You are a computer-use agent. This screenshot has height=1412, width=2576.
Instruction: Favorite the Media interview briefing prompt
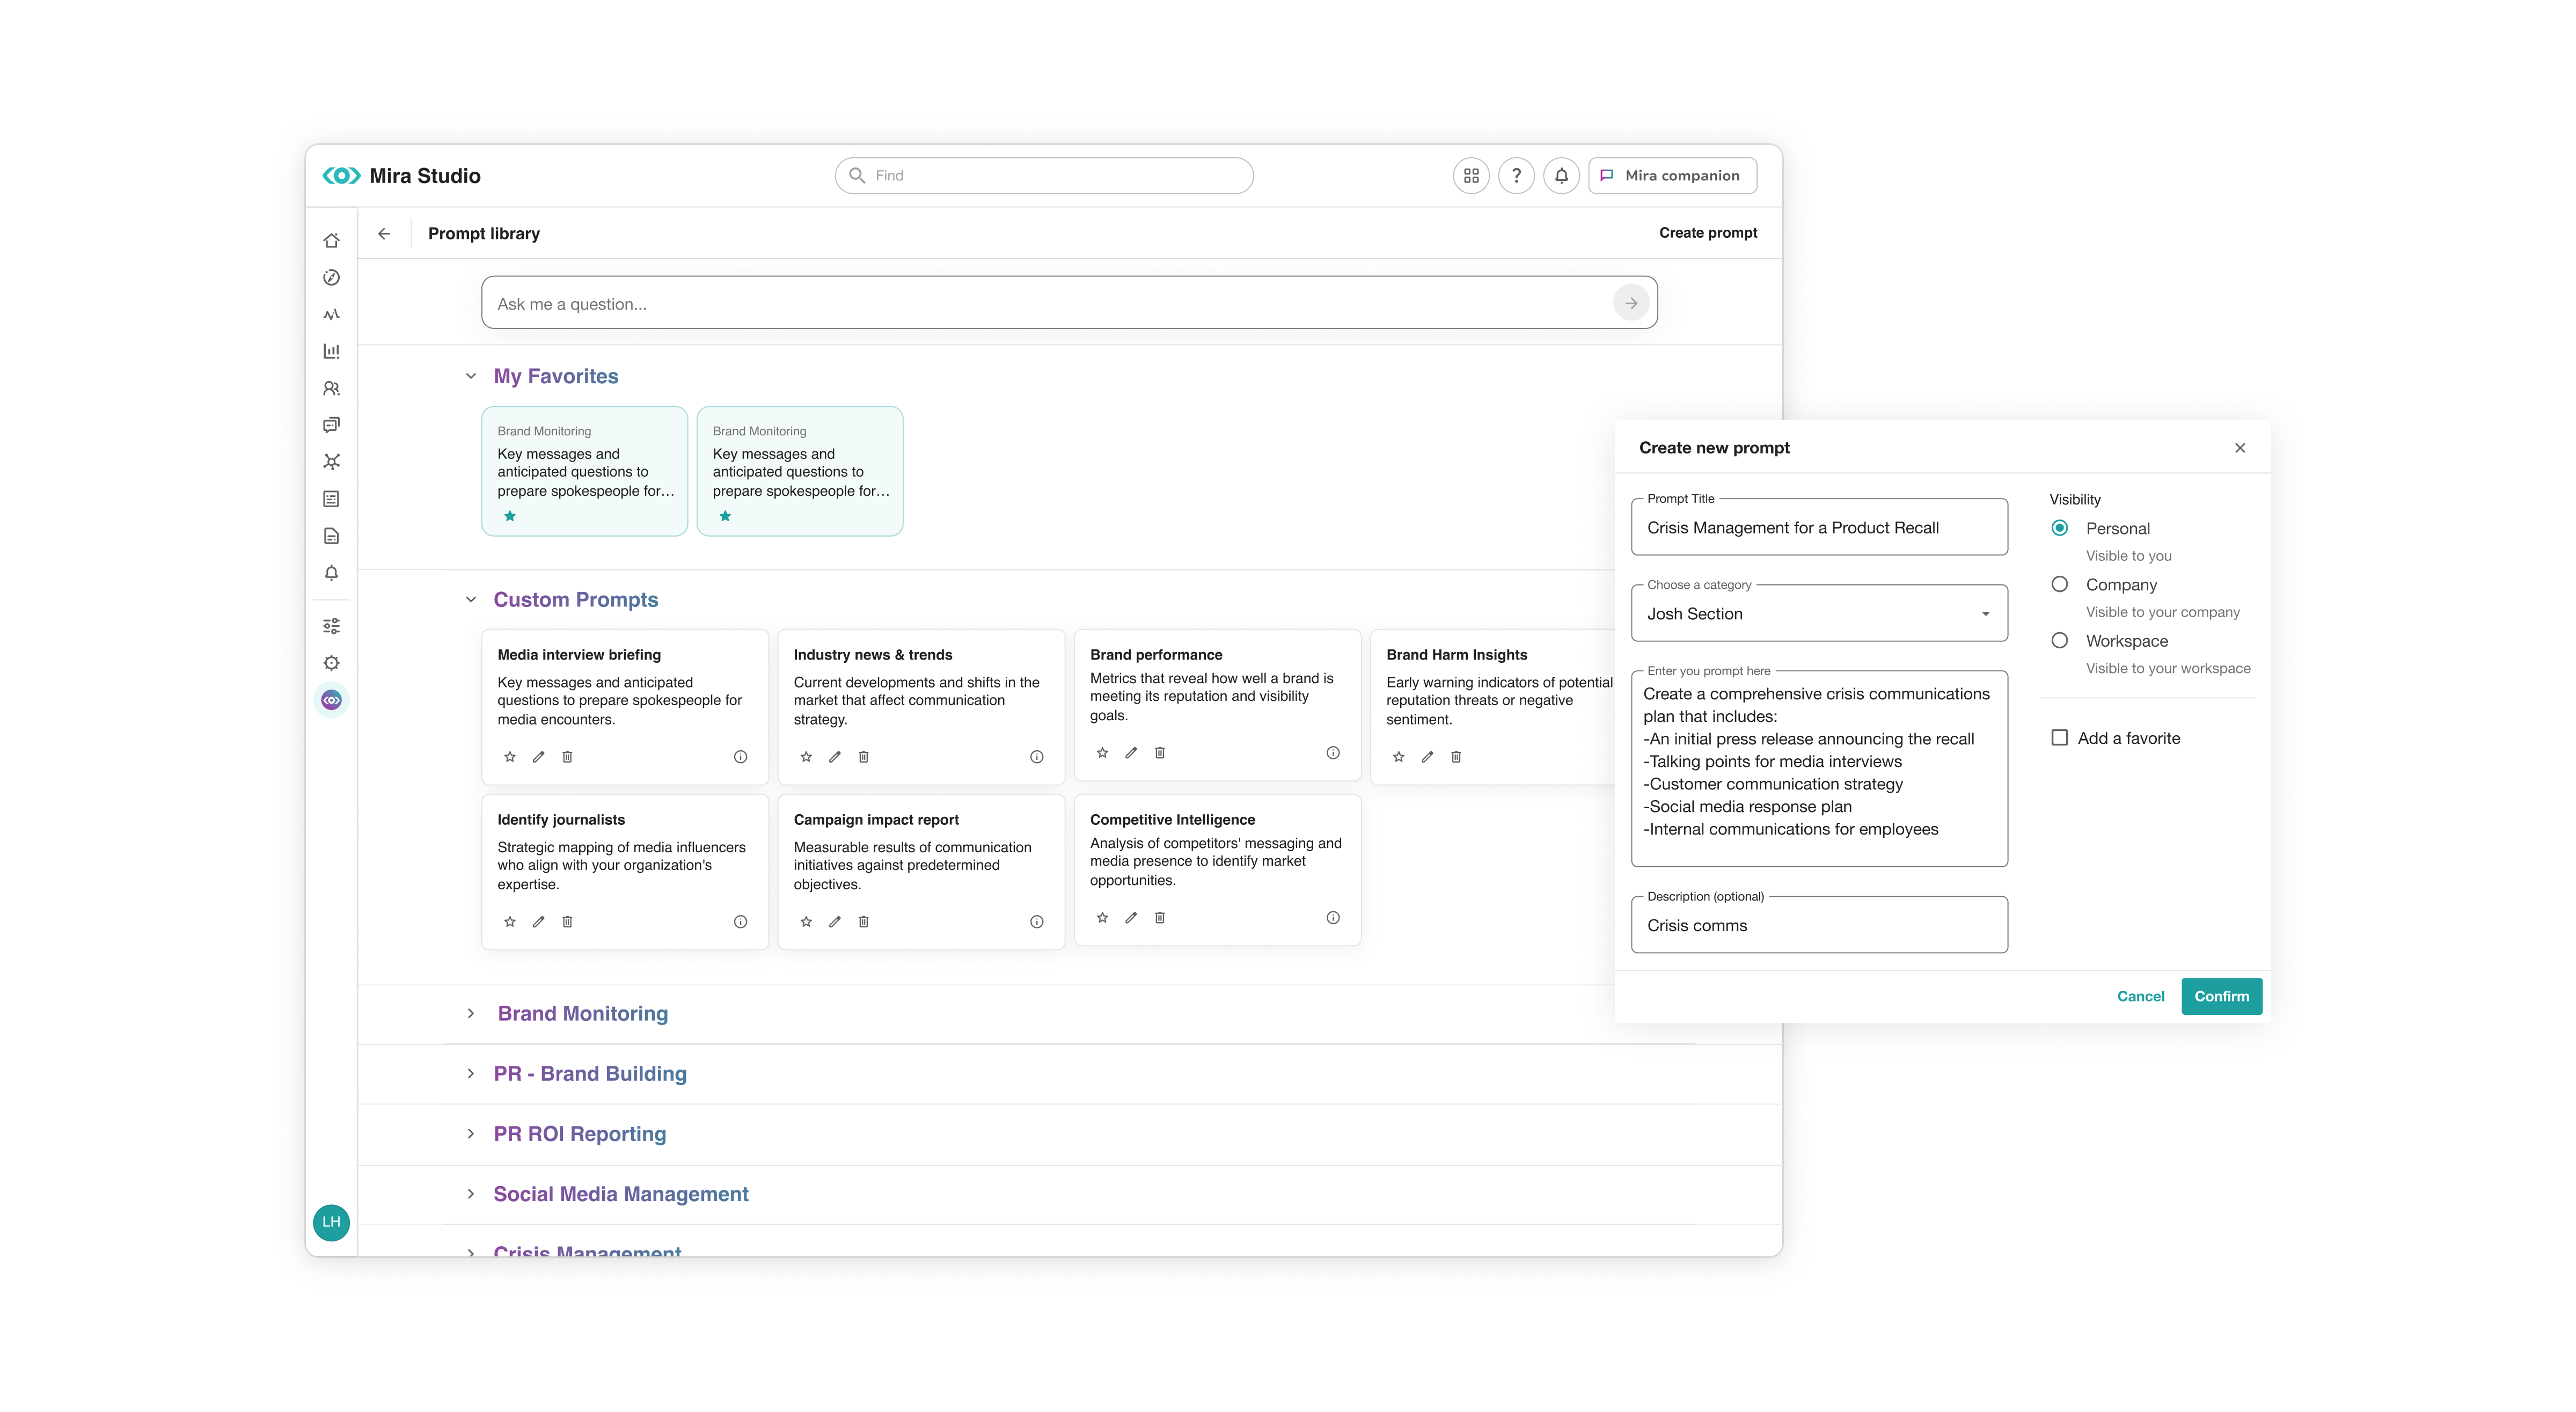coord(510,757)
